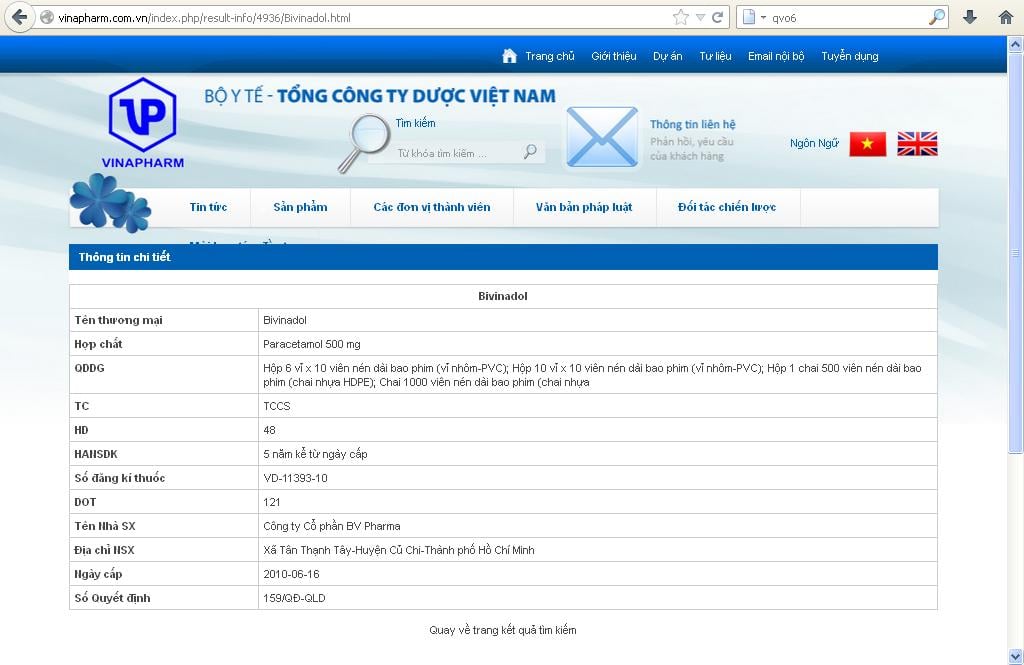Switch language to Vietnamese flag
Viewport: 1024px width, 665px height.
click(867, 144)
